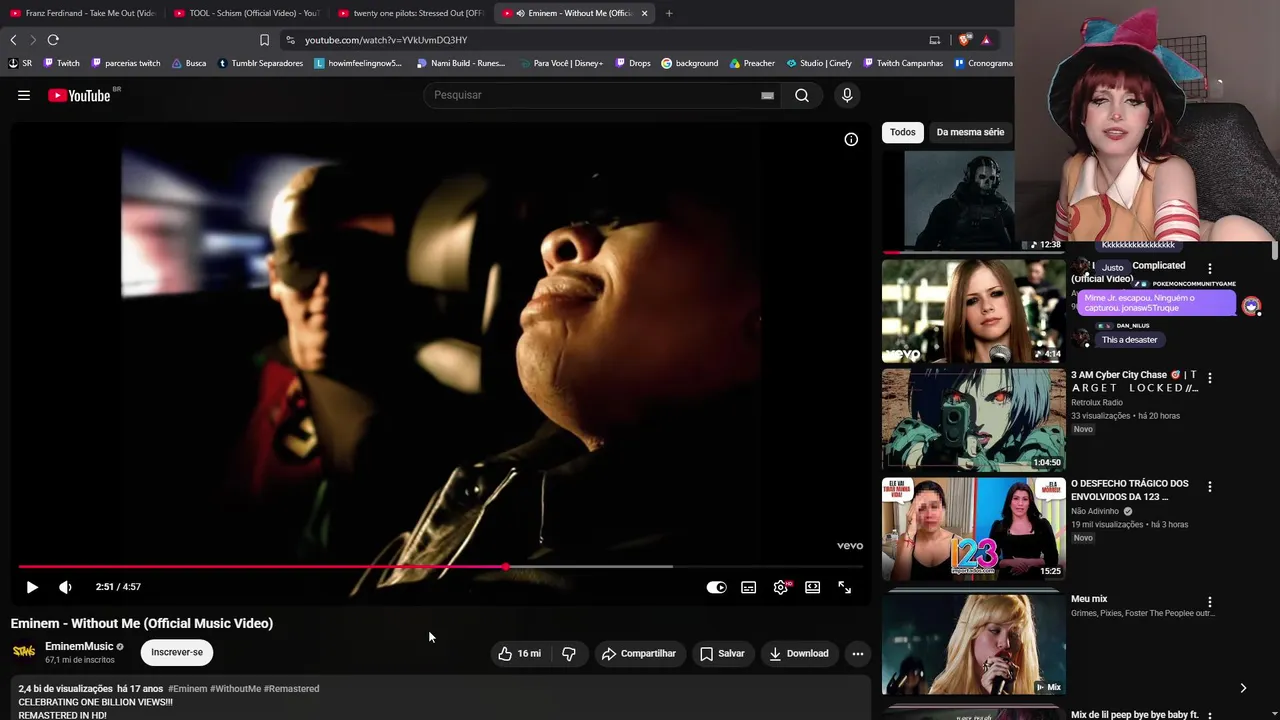Viewport: 1280px width, 720px height.
Task: Open the video info card icon
Action: point(851,139)
